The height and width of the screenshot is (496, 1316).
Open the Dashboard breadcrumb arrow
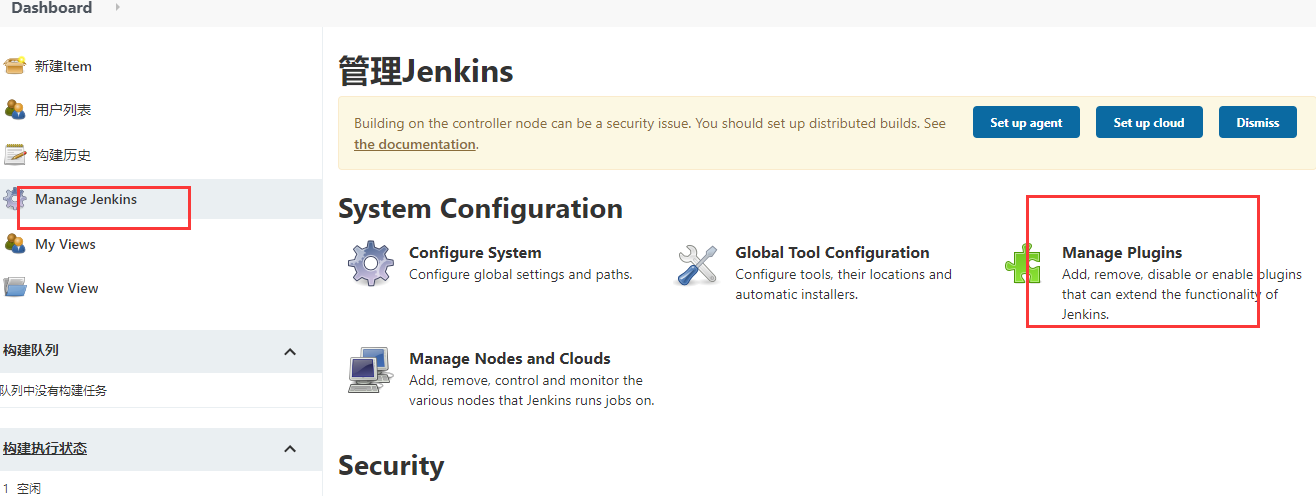(x=117, y=8)
